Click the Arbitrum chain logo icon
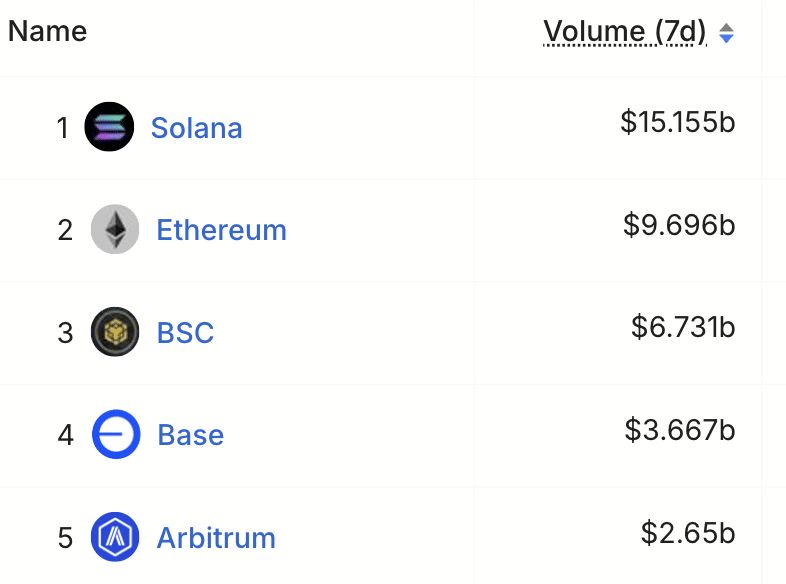The height and width of the screenshot is (584, 786). (115, 537)
